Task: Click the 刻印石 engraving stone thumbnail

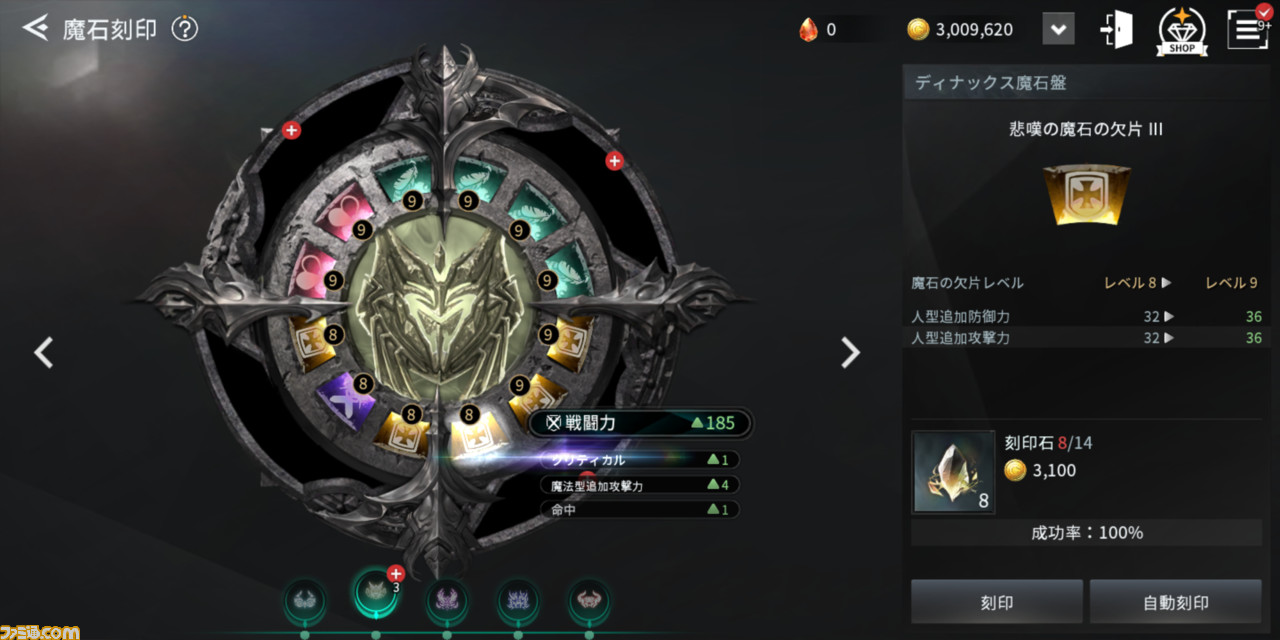Action: 952,471
